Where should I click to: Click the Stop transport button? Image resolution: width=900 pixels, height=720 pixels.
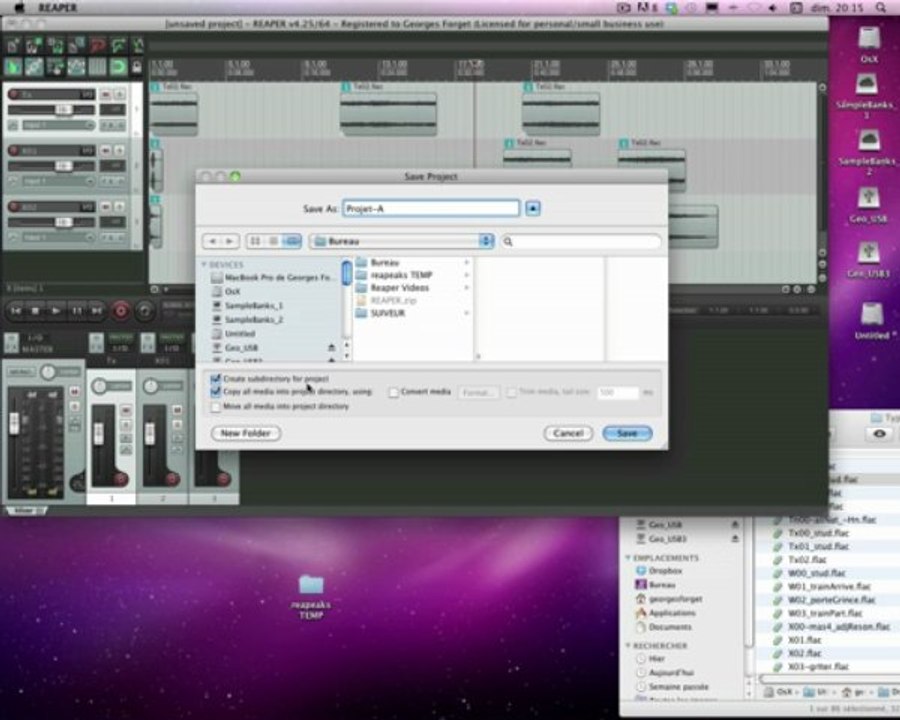tap(36, 311)
